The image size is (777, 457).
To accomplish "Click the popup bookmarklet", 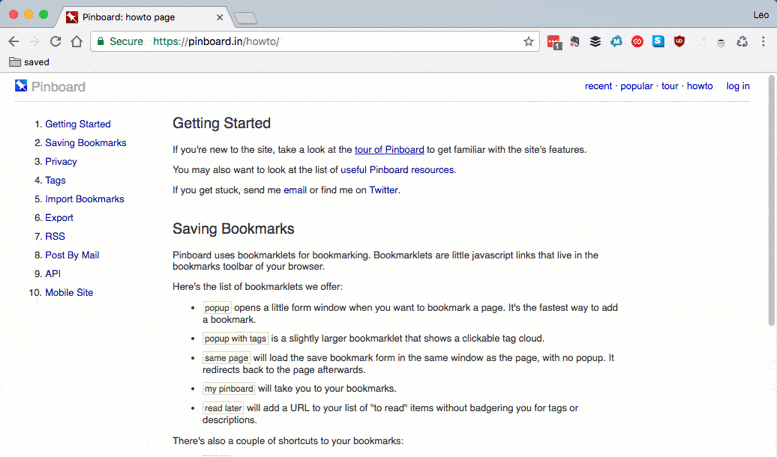I will [217, 308].
